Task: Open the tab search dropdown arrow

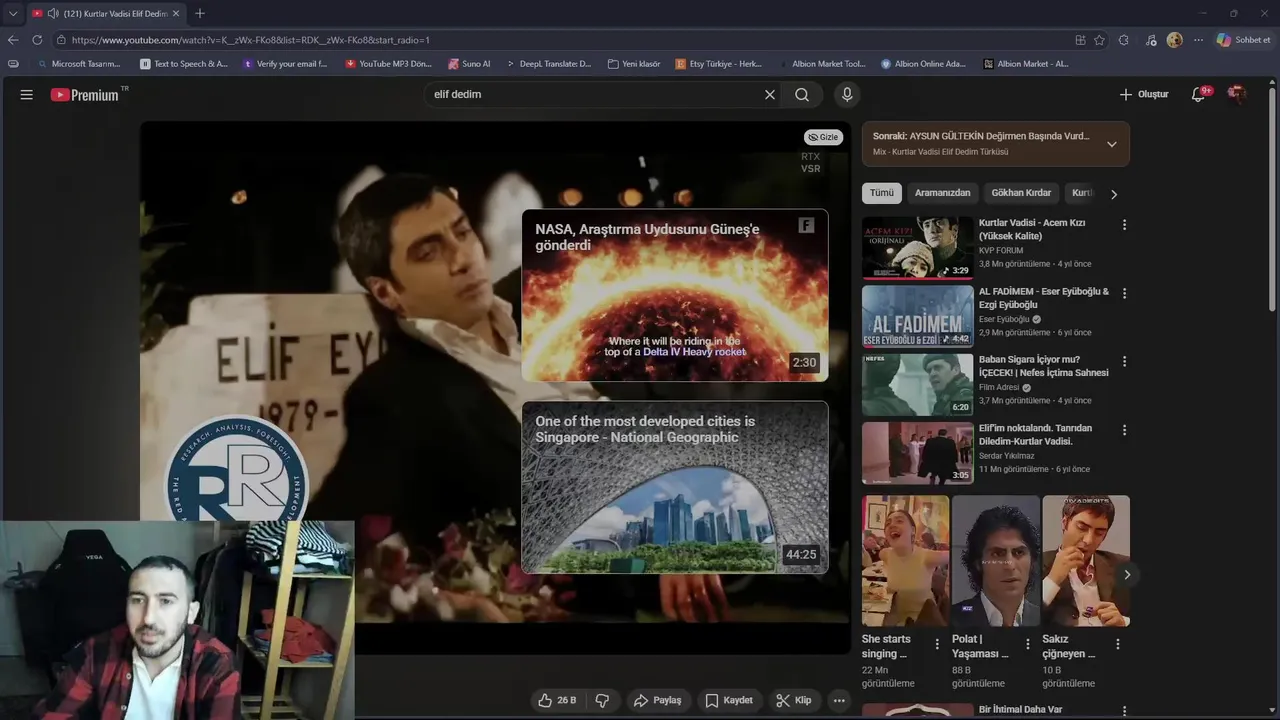Action: tap(13, 13)
